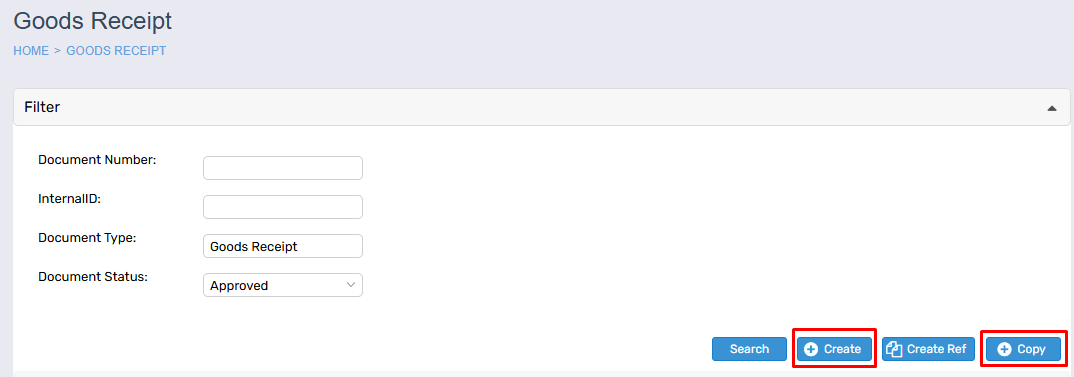Click the Create button label
The height and width of the screenshot is (377, 1074).
842,350
